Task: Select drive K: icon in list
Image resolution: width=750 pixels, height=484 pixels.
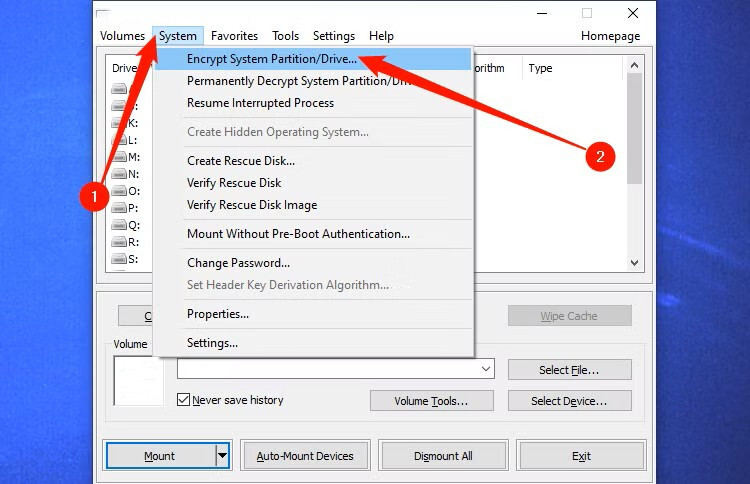Action: click(x=119, y=123)
